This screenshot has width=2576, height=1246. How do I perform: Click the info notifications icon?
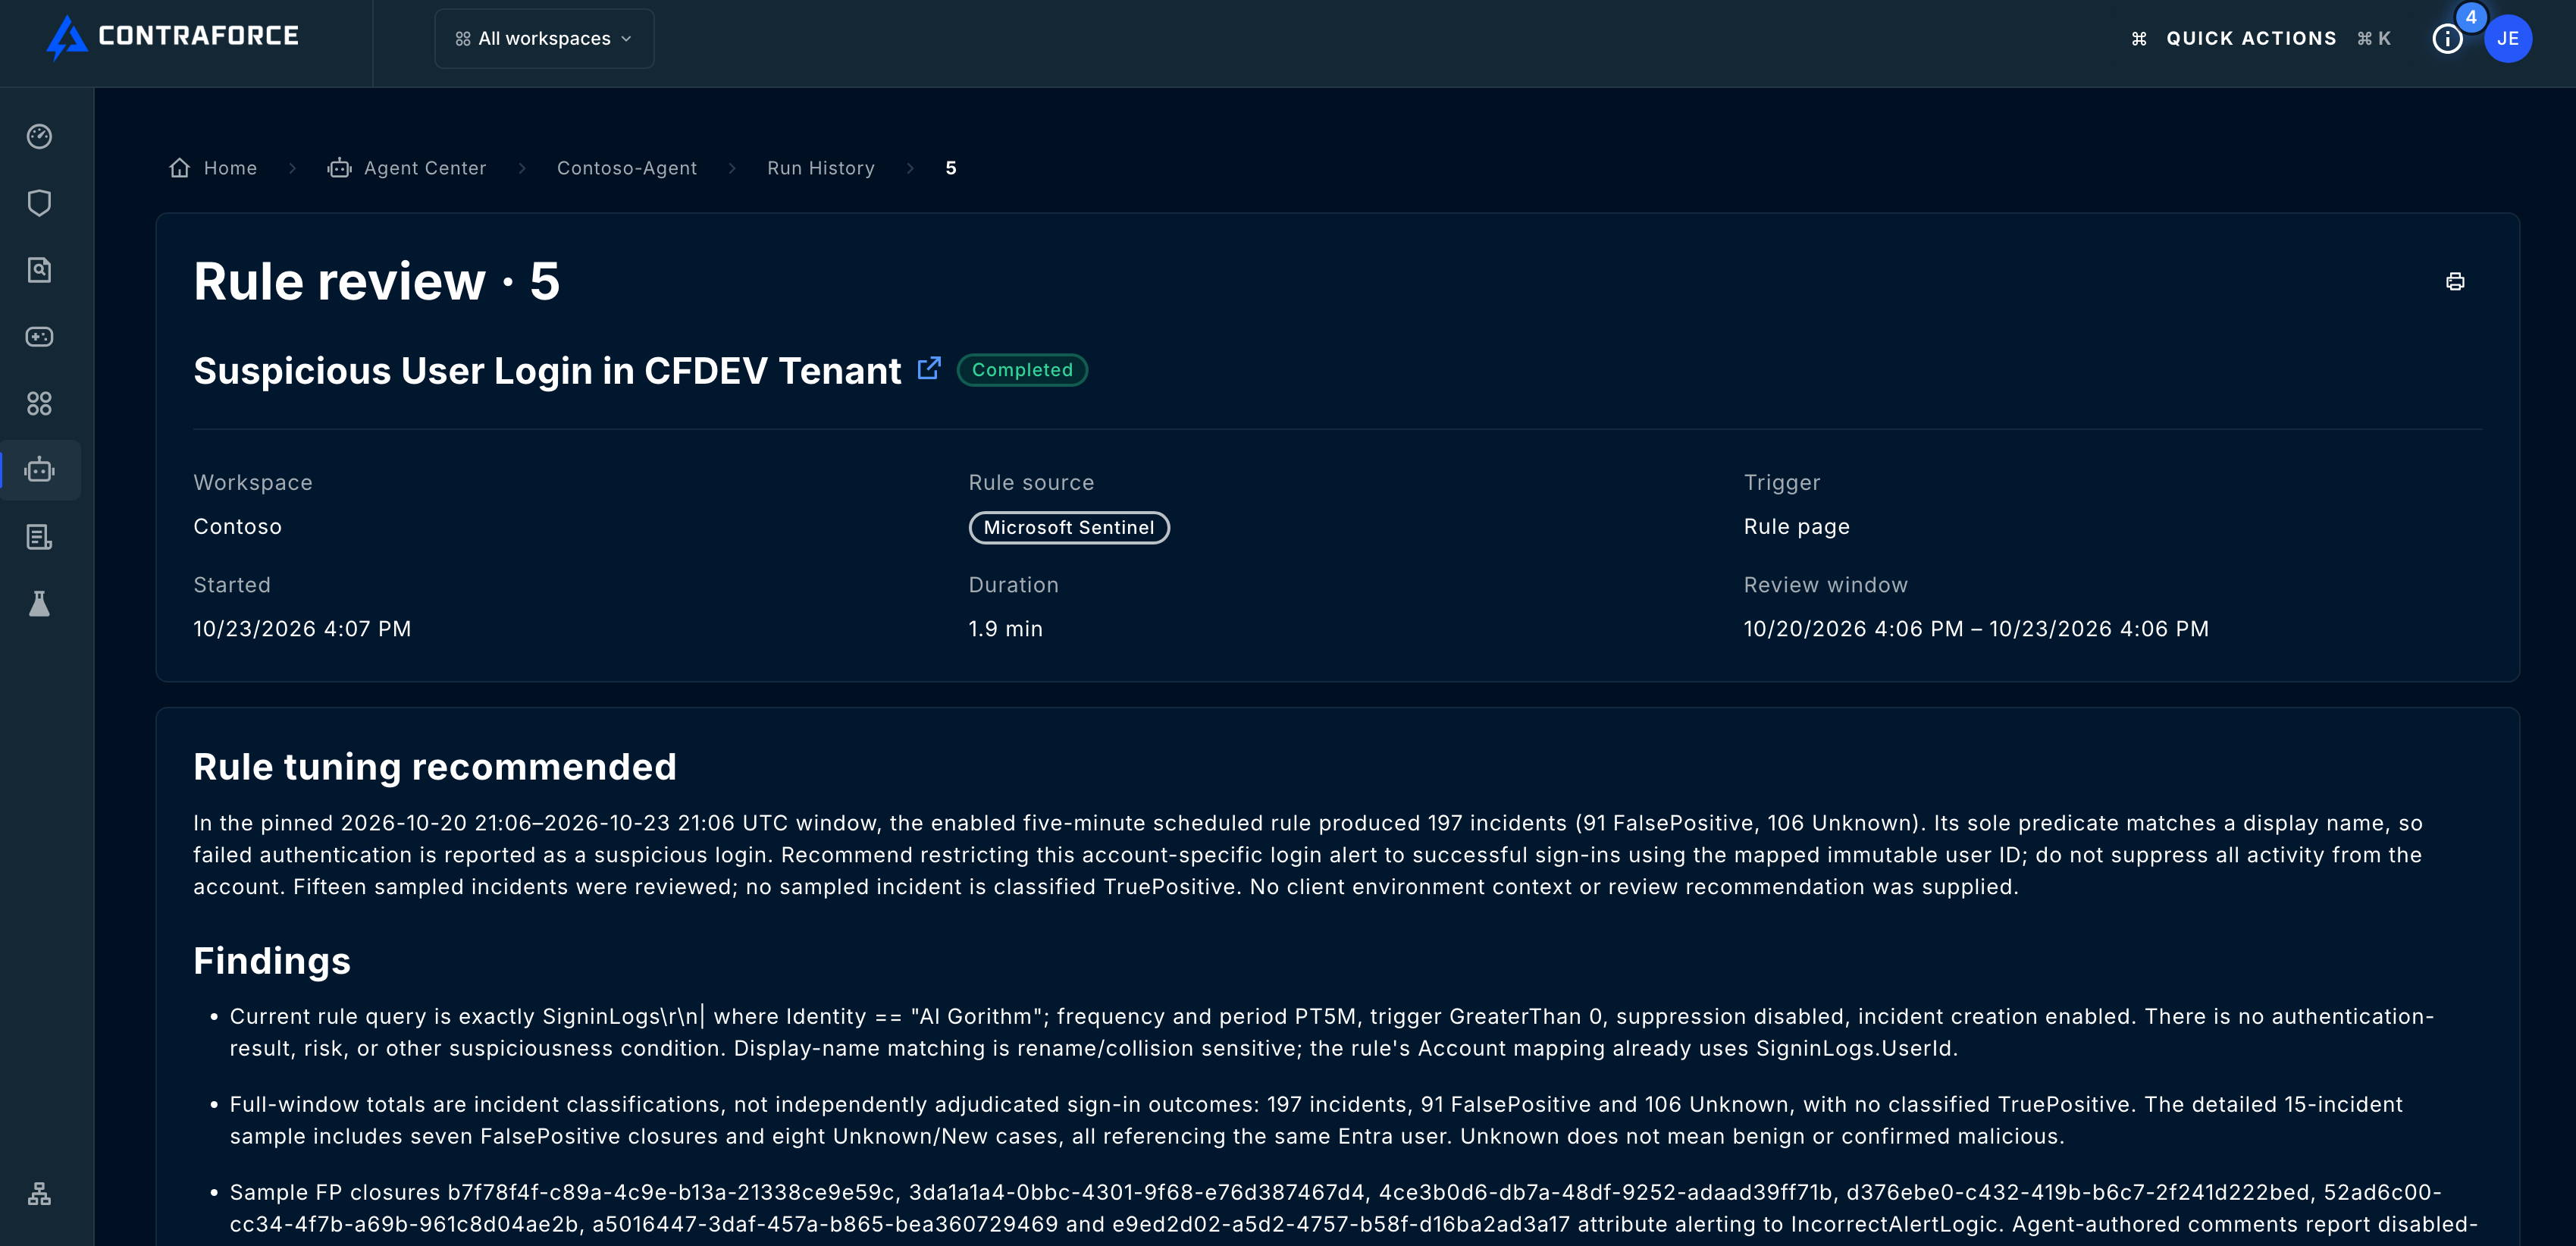[2447, 39]
